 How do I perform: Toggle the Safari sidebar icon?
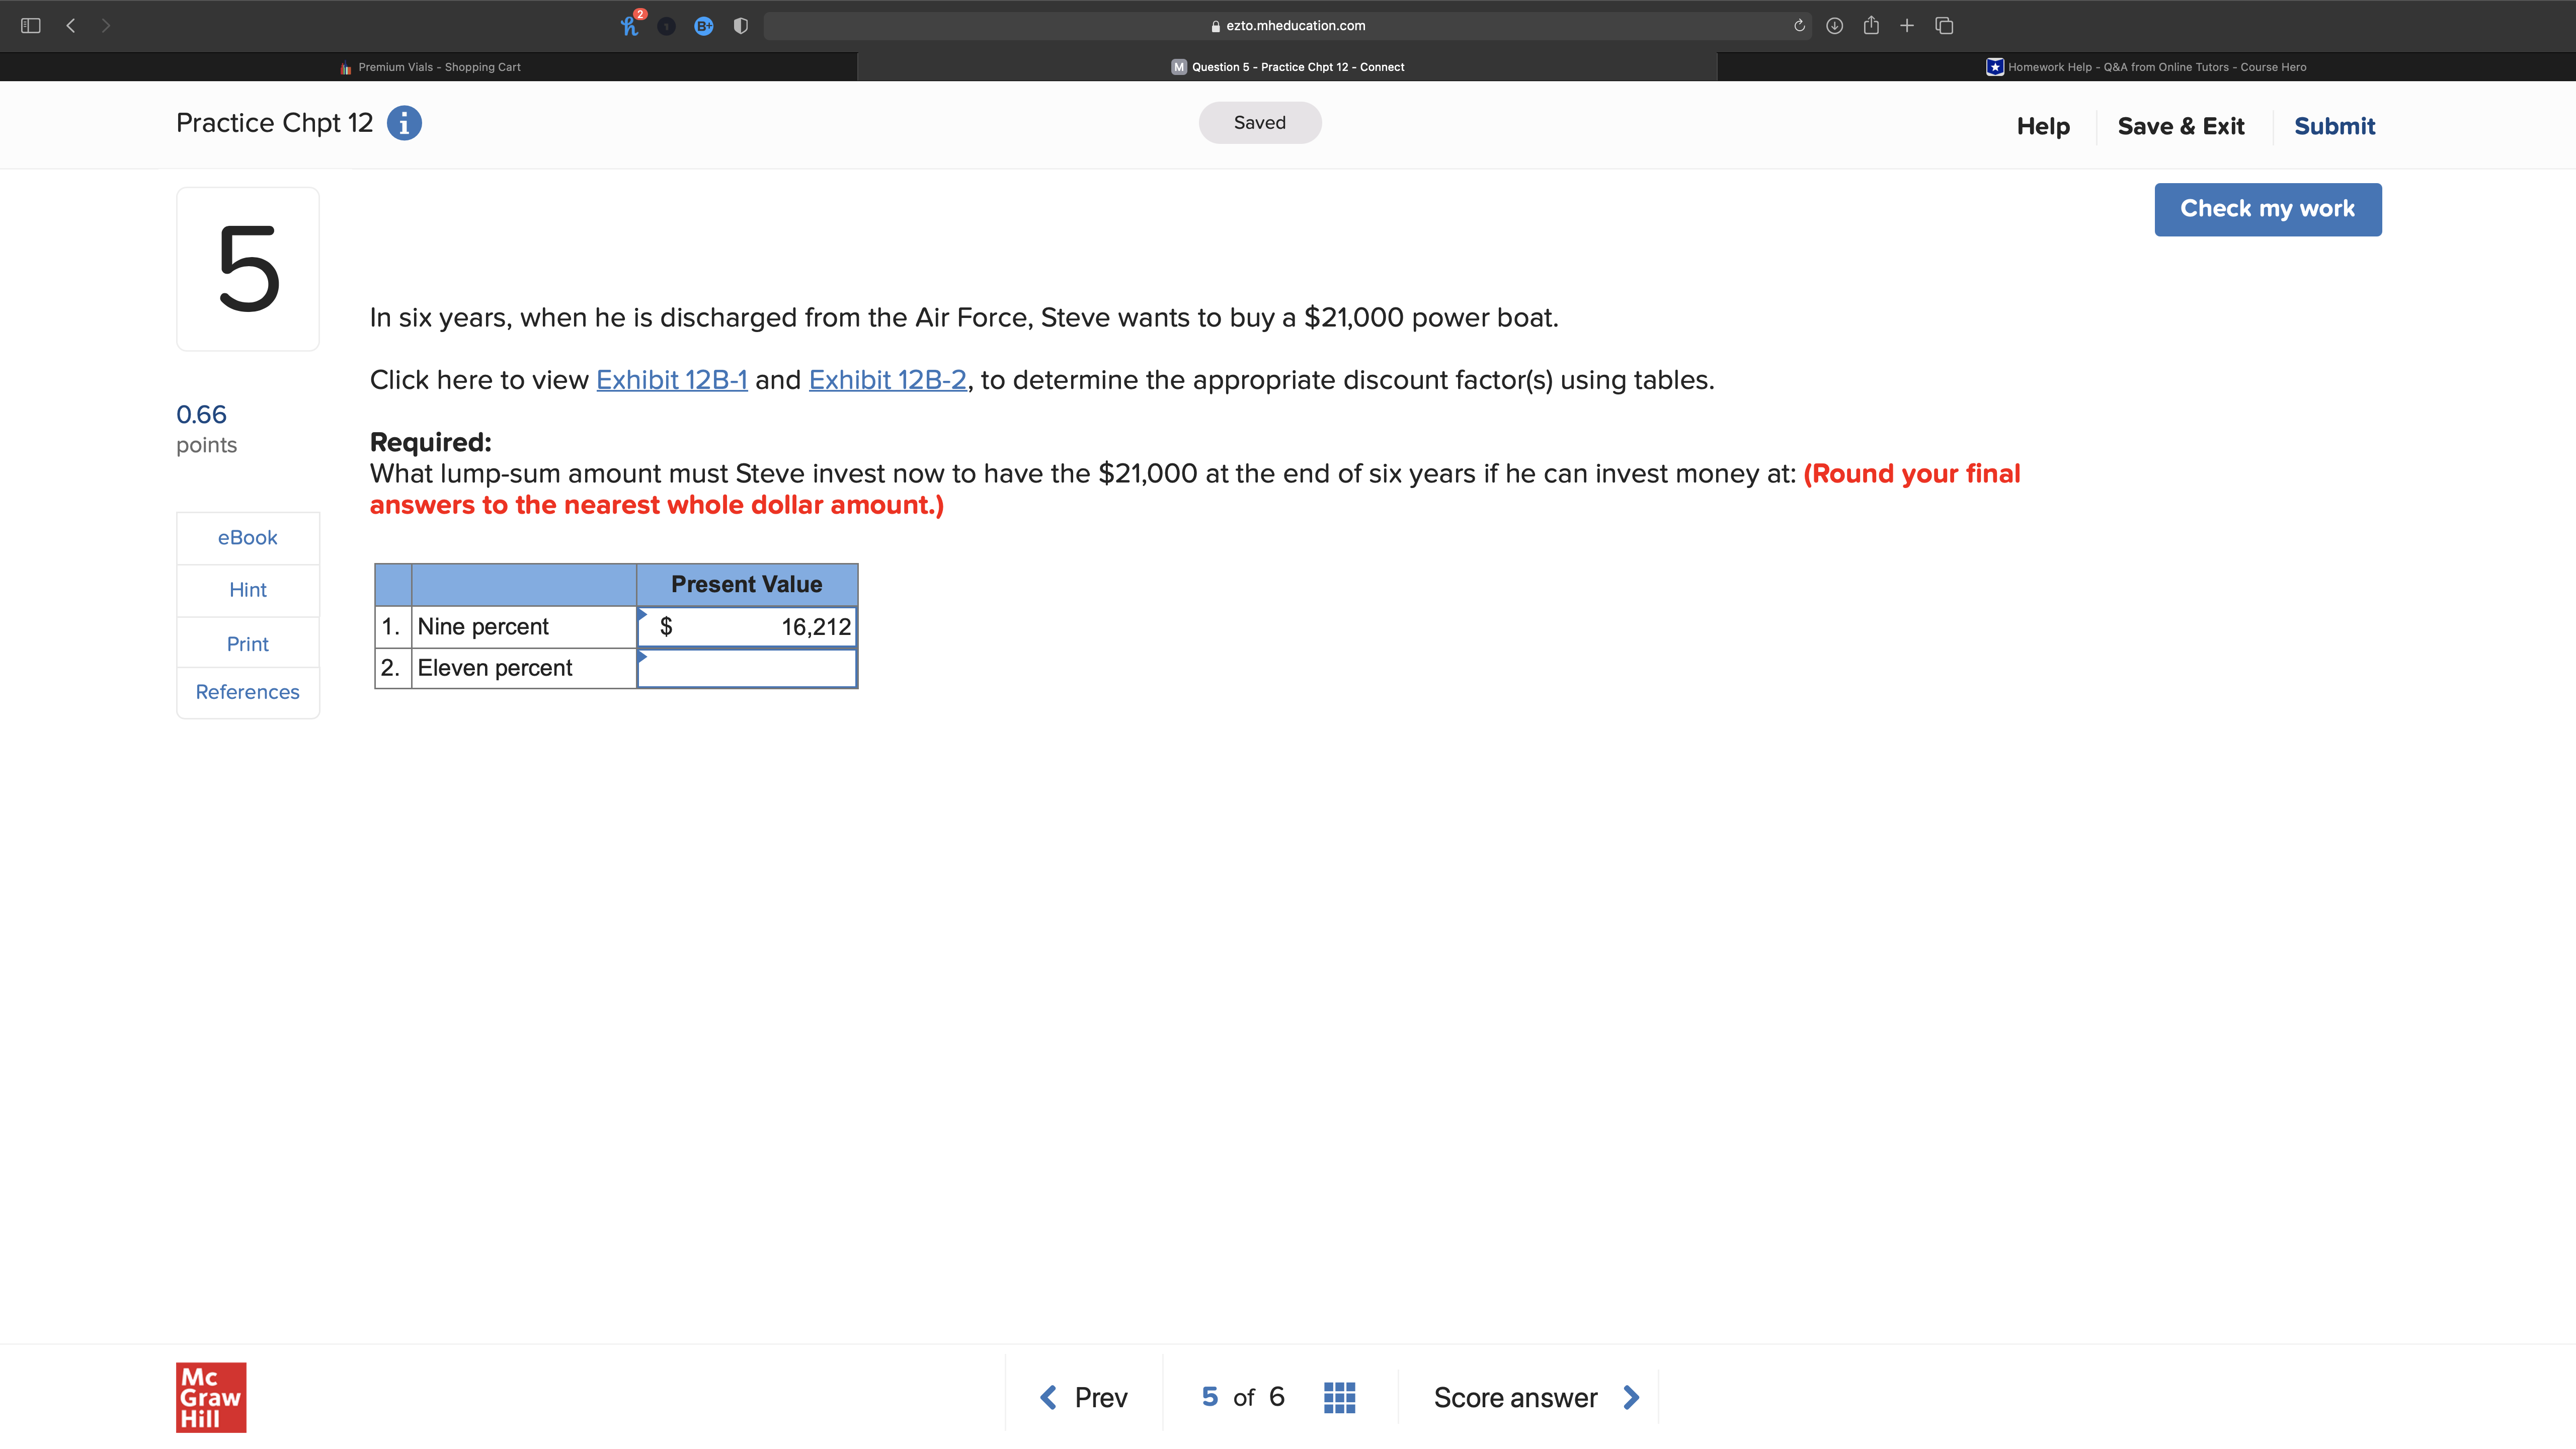tap(30, 25)
